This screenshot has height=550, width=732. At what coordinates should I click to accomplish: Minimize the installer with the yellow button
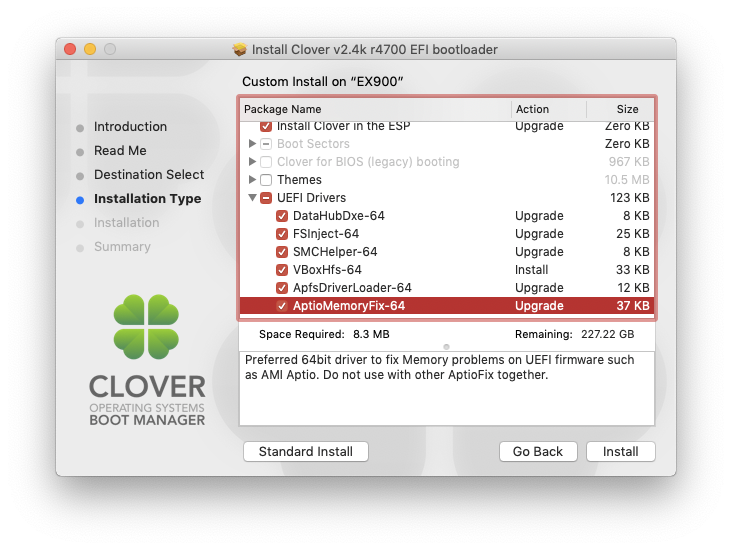90,49
